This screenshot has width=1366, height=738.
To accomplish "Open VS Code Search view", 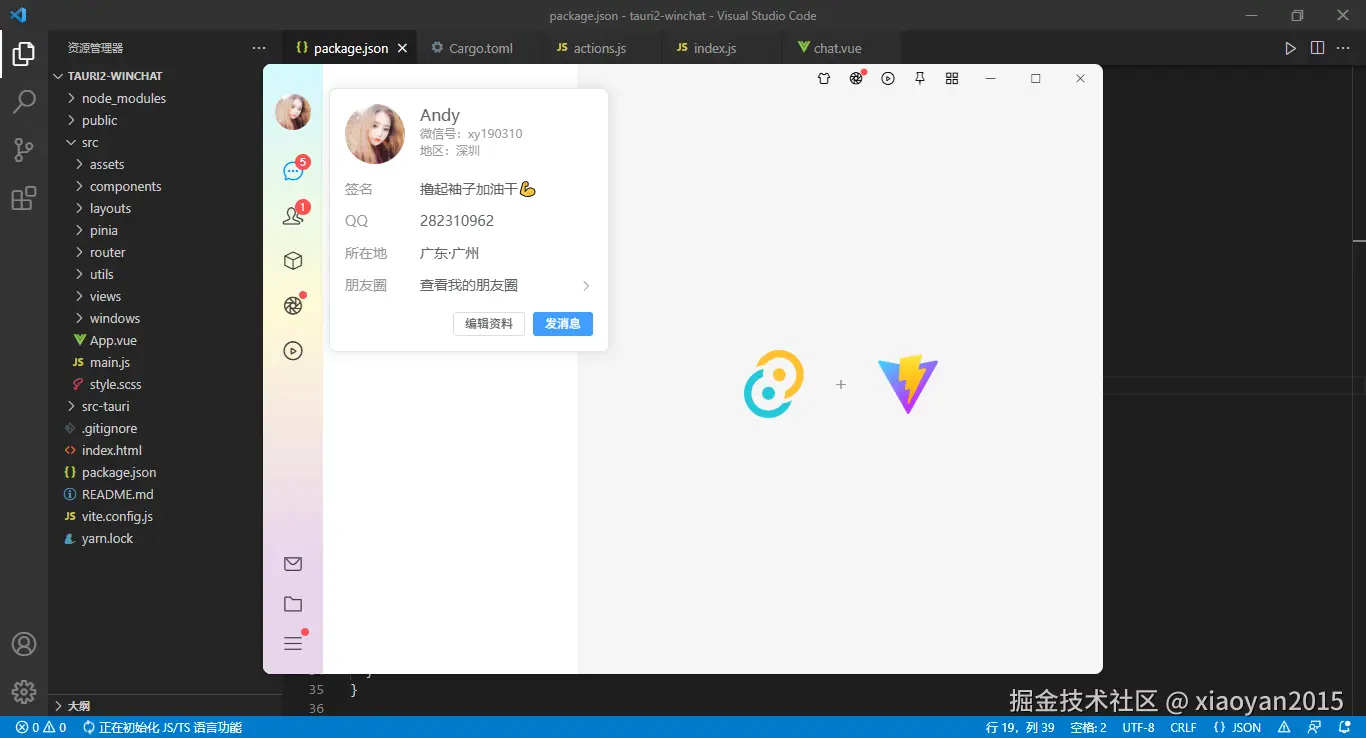I will pos(24,101).
